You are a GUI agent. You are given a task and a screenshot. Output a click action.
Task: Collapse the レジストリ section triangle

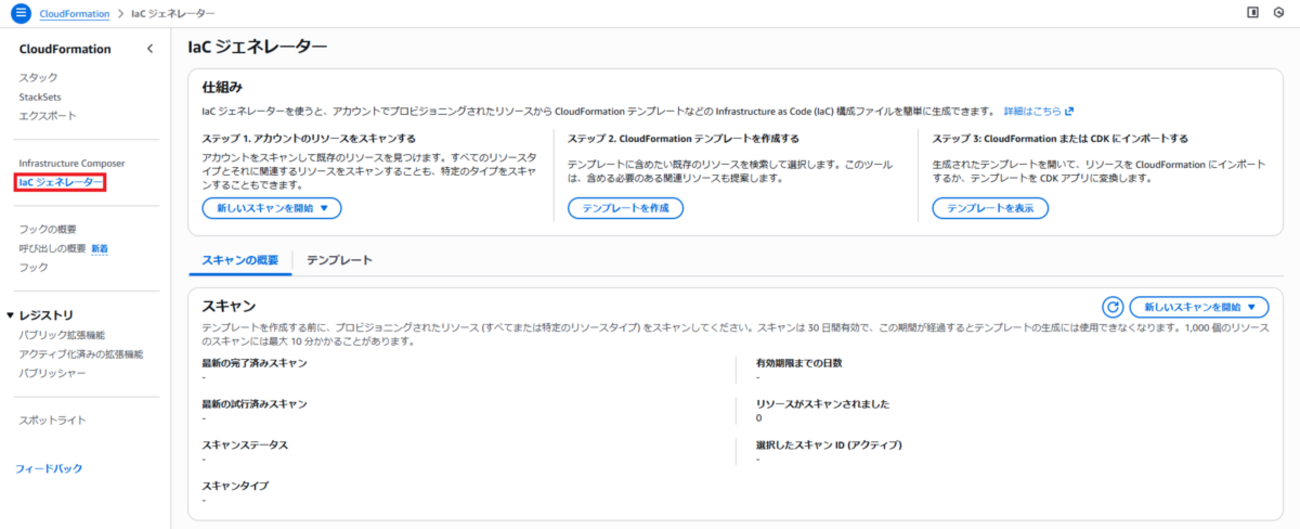pyautogui.click(x=9, y=315)
